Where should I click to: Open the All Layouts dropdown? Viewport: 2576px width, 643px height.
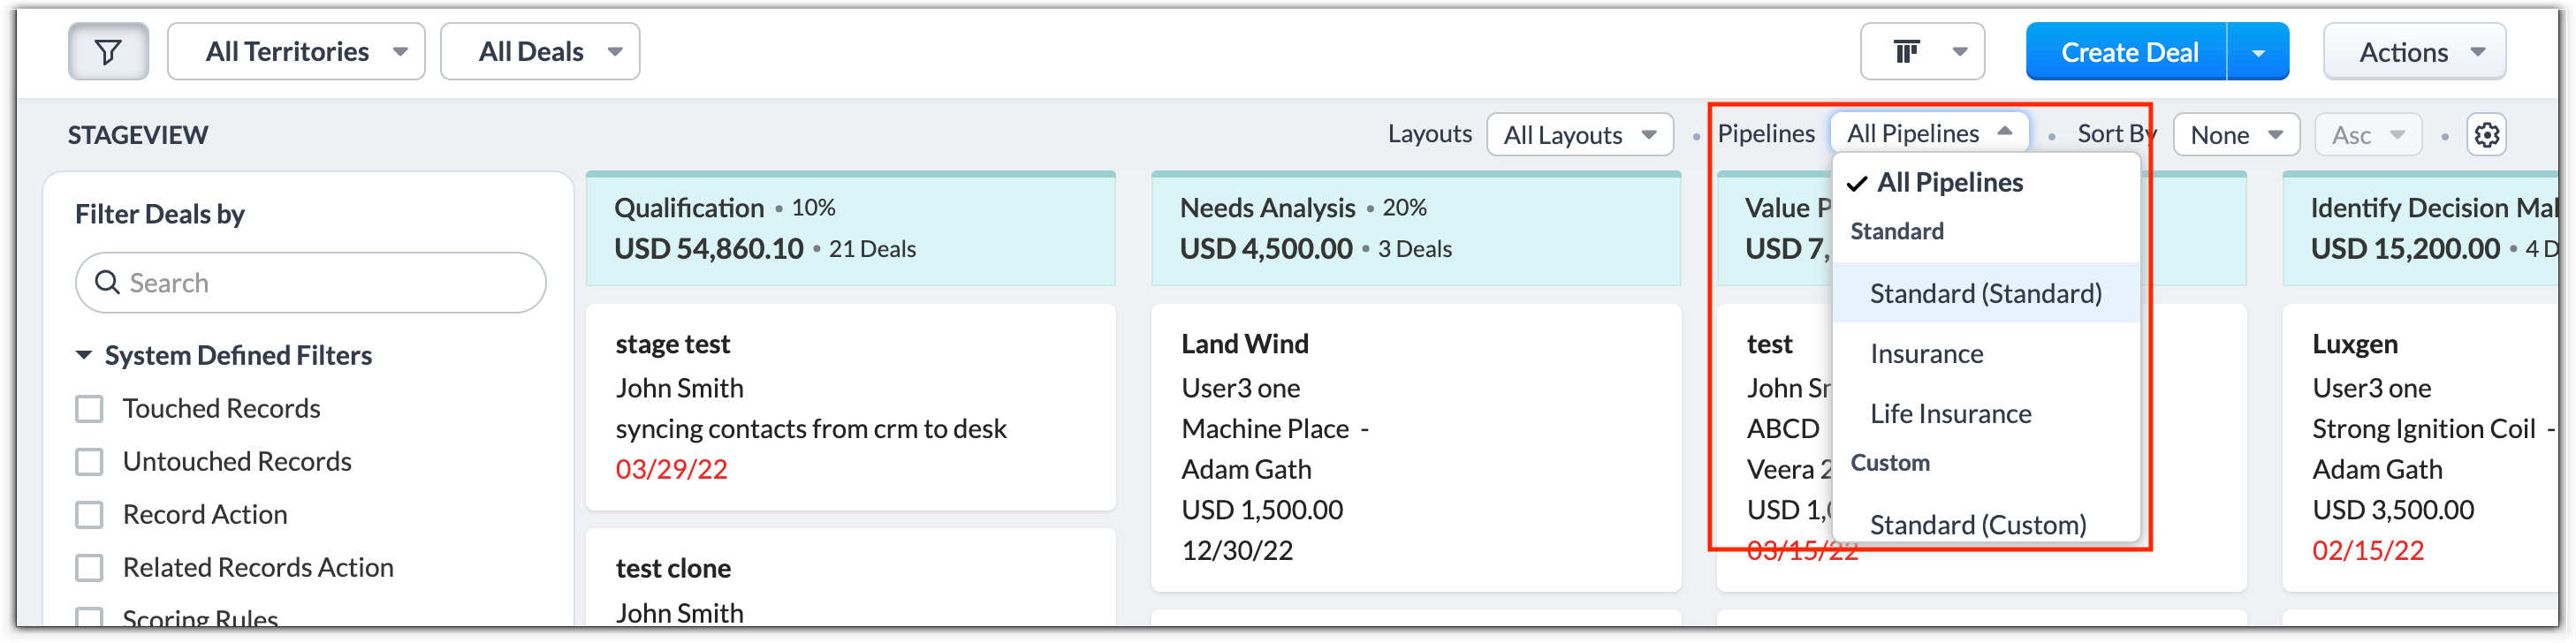(1579, 135)
